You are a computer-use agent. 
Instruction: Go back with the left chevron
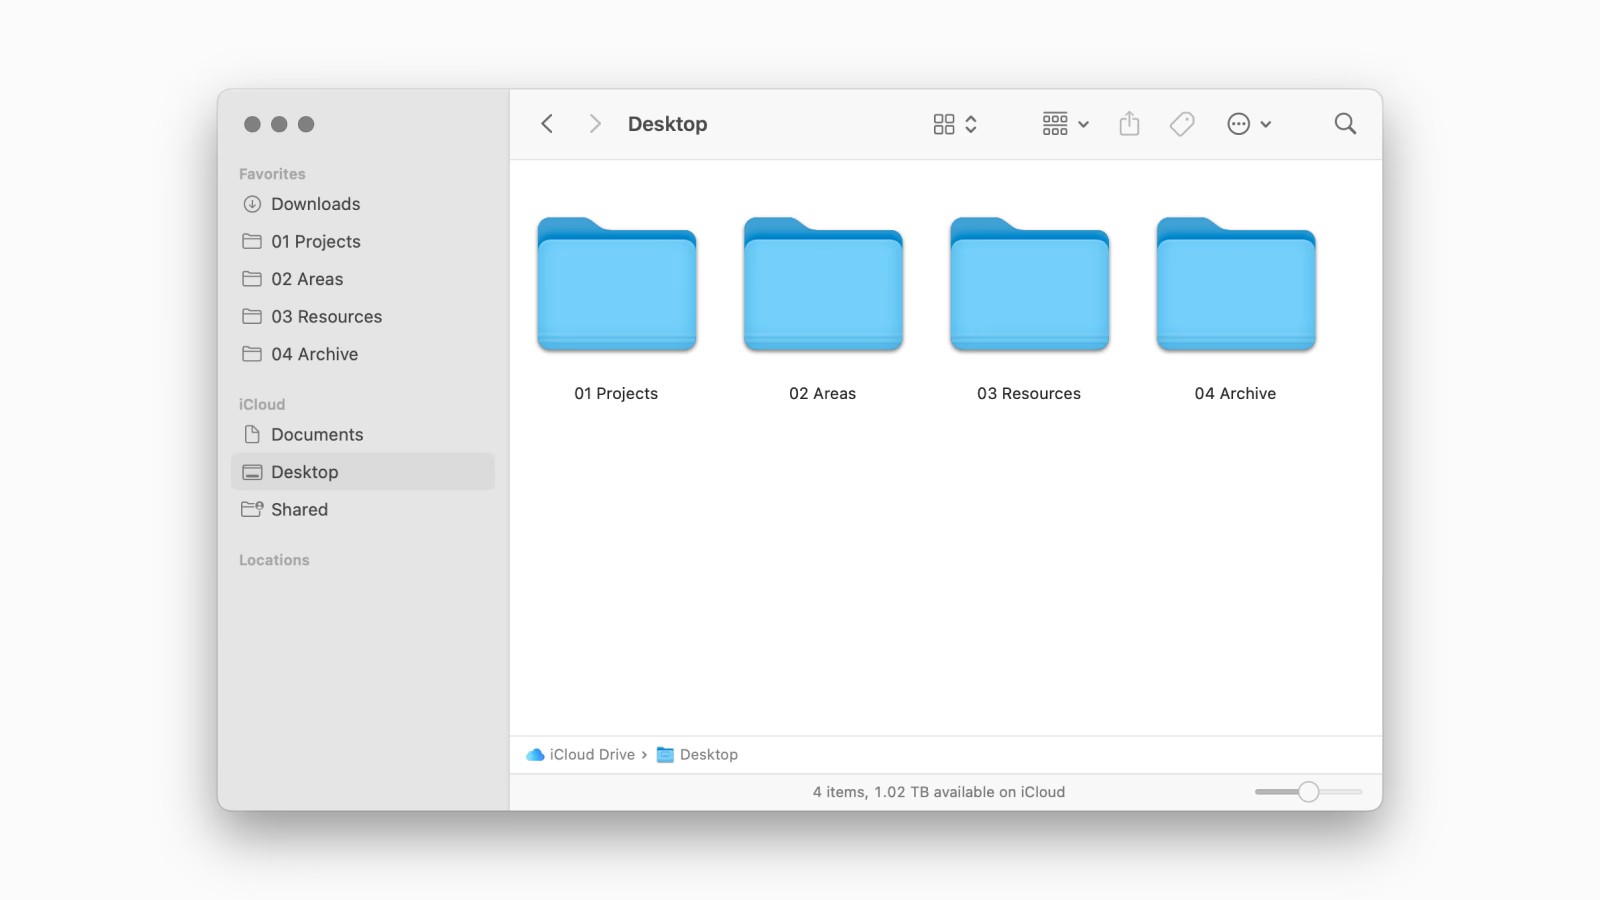tap(547, 124)
